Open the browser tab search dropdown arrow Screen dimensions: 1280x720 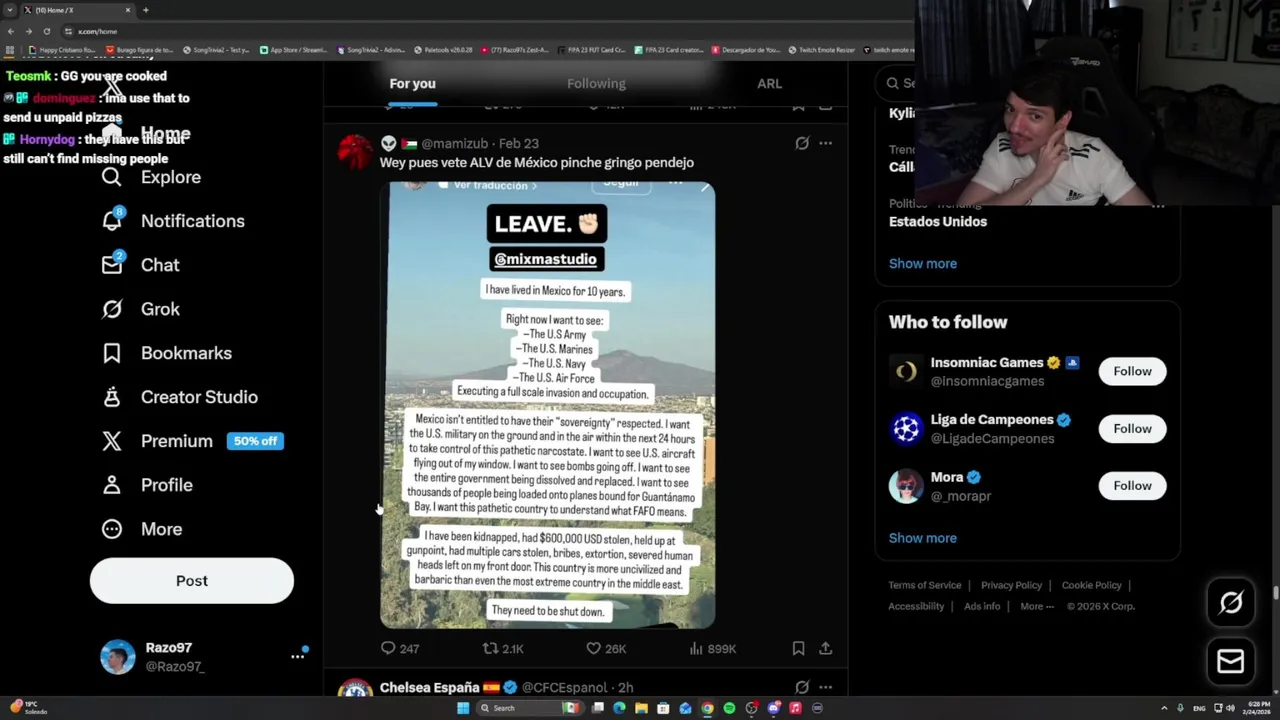point(10,10)
